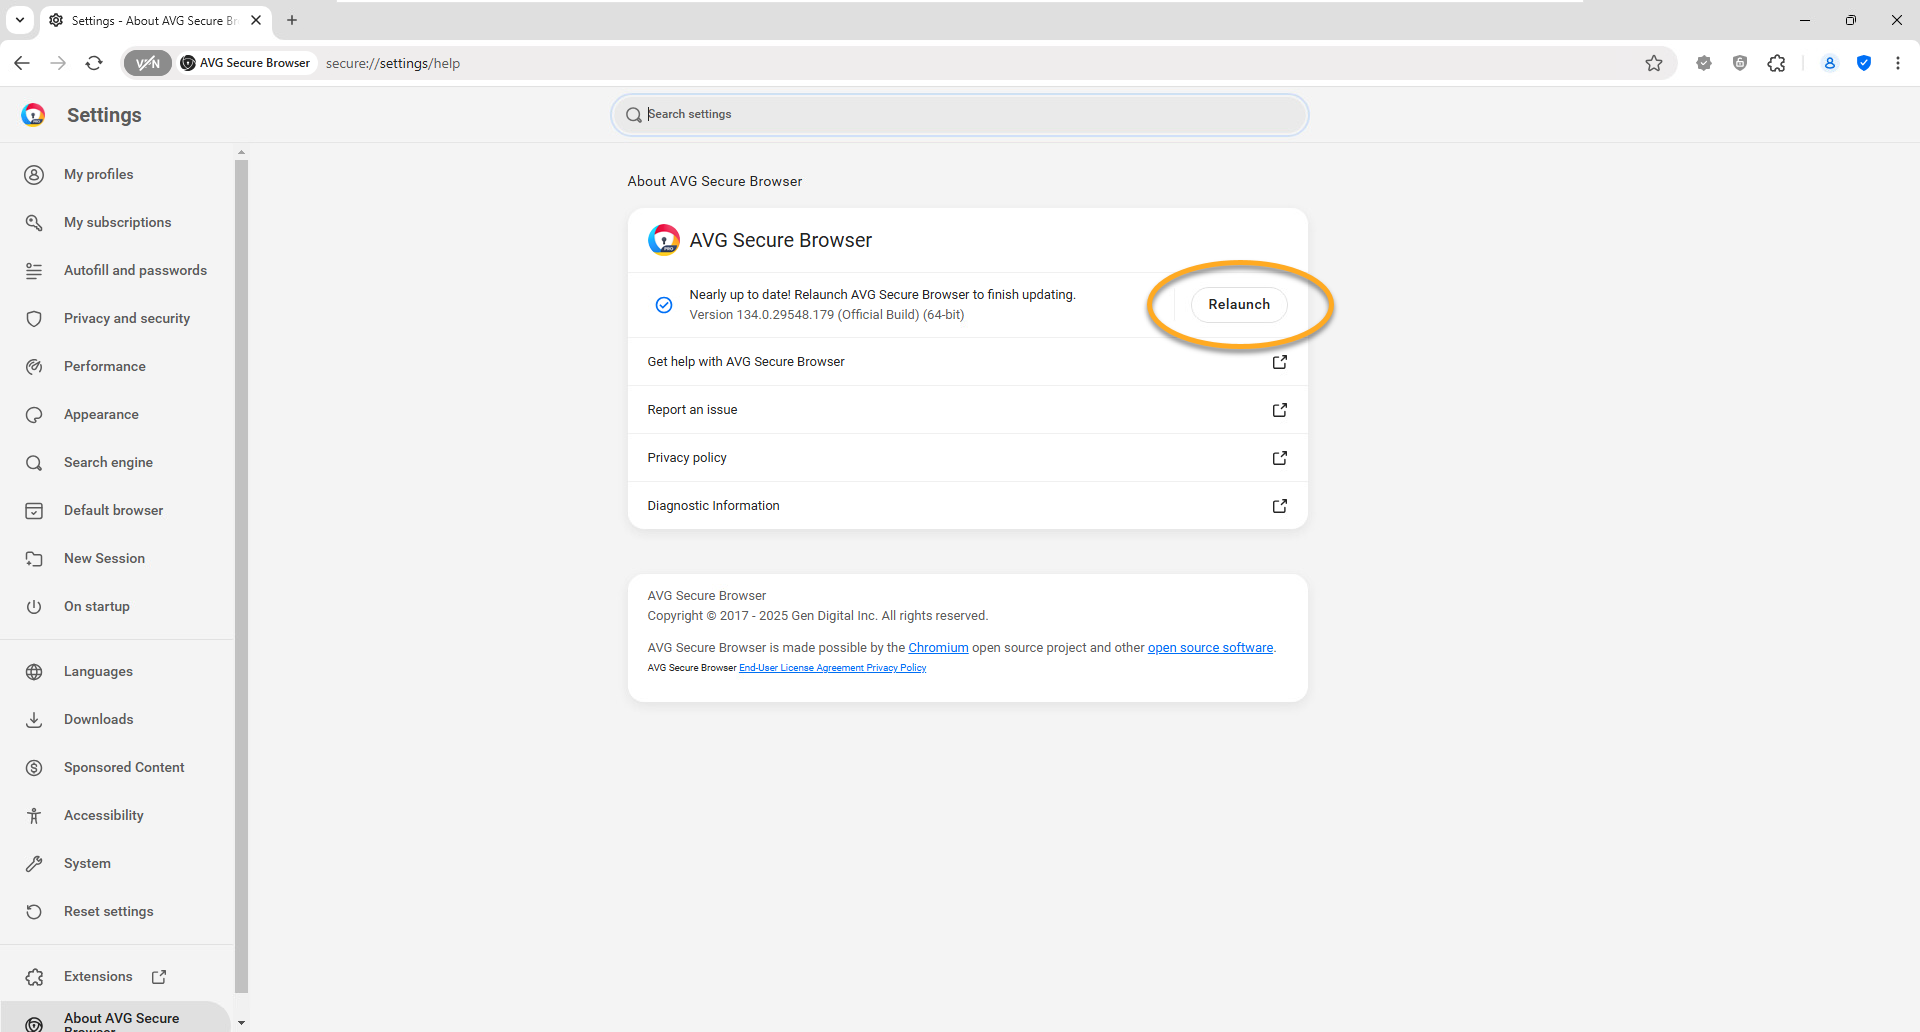Open the Appearance settings section
This screenshot has width=1920, height=1032.
(101, 414)
